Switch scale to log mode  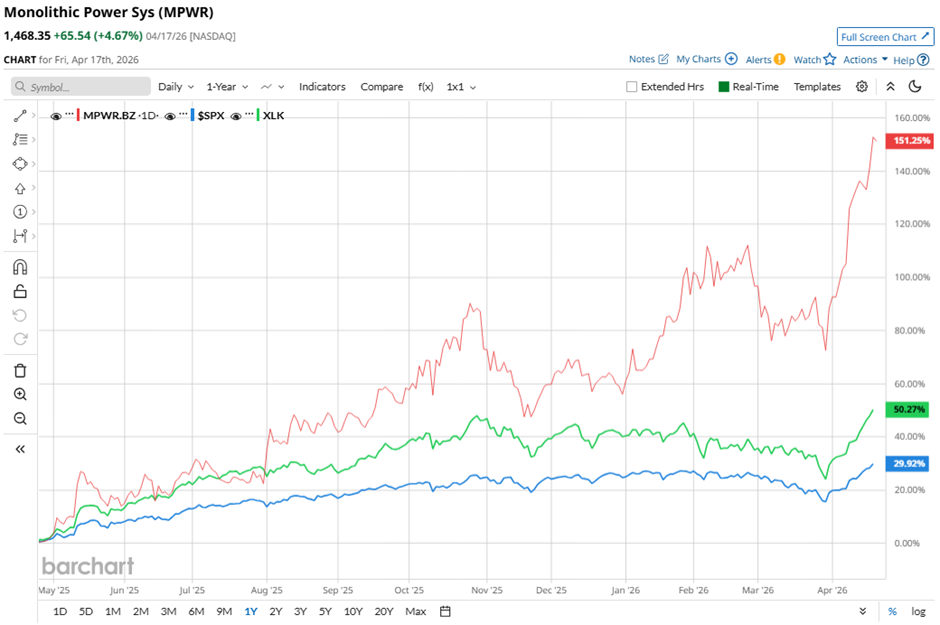(x=918, y=611)
